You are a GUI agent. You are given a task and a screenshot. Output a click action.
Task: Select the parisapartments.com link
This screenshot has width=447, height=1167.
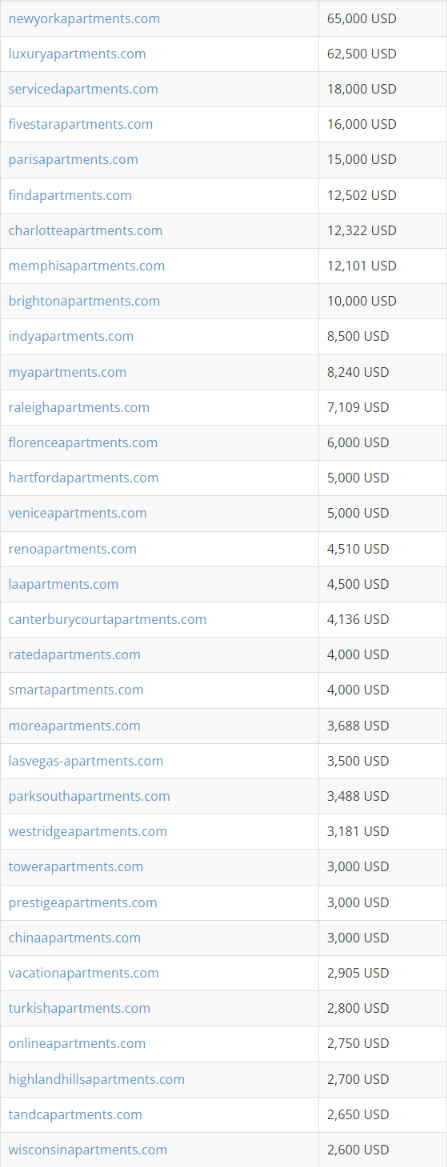point(73,160)
